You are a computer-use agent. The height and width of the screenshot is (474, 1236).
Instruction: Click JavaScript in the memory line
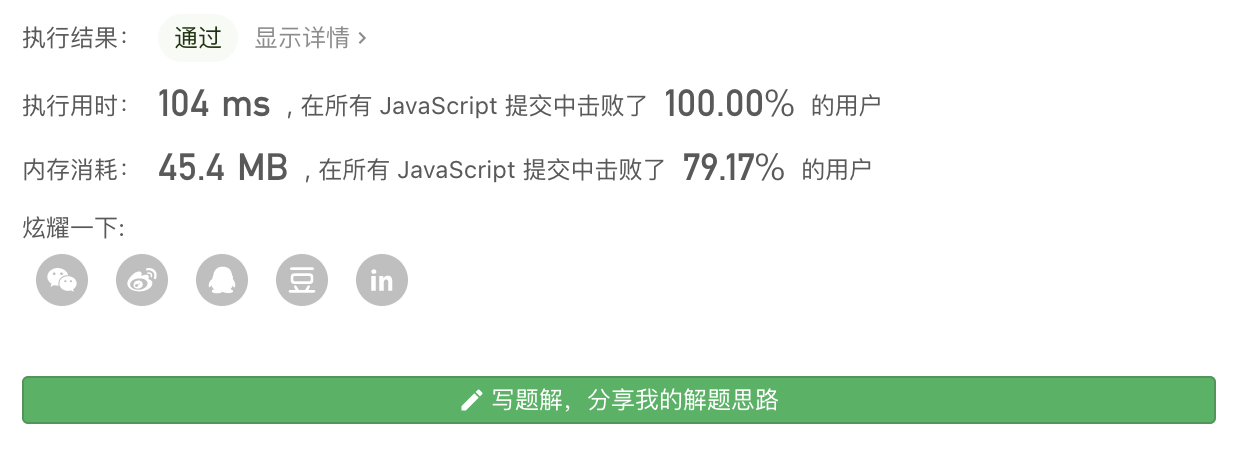pos(456,171)
